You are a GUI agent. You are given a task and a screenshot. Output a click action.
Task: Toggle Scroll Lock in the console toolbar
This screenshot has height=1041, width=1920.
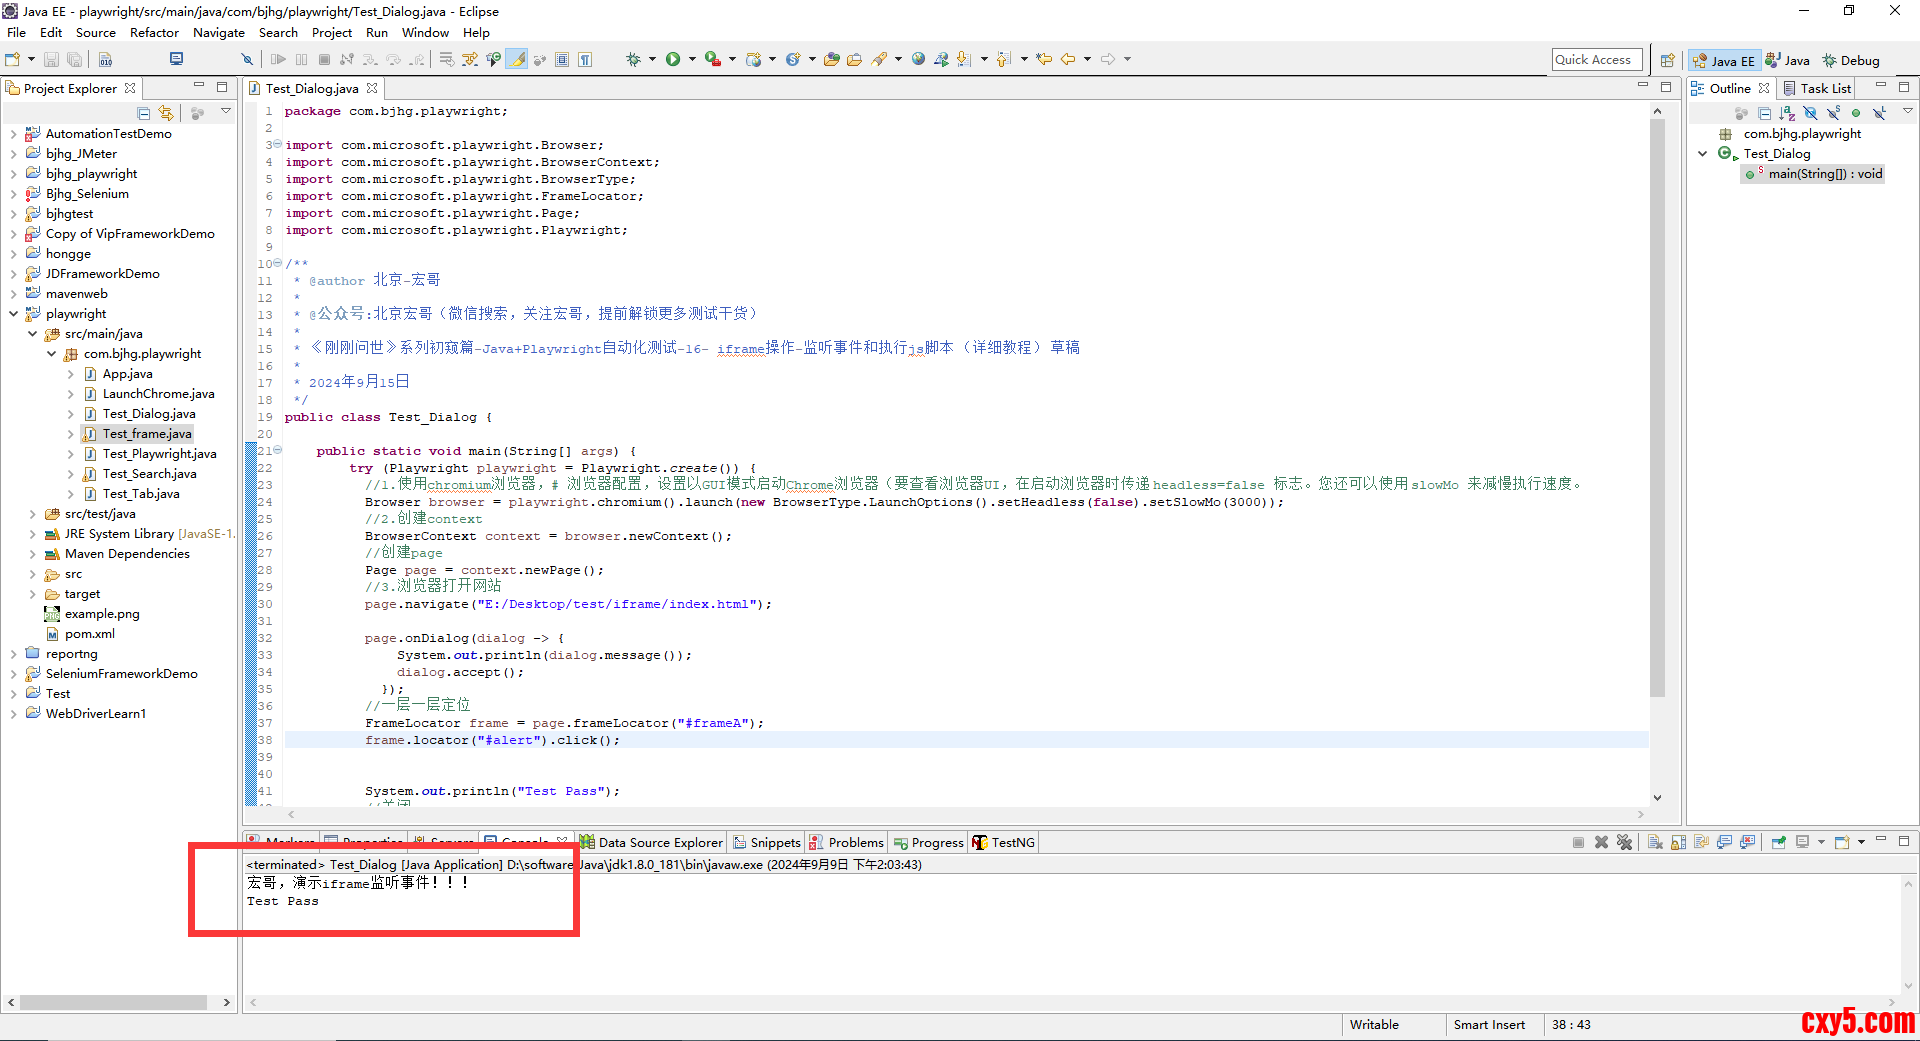pos(1678,842)
